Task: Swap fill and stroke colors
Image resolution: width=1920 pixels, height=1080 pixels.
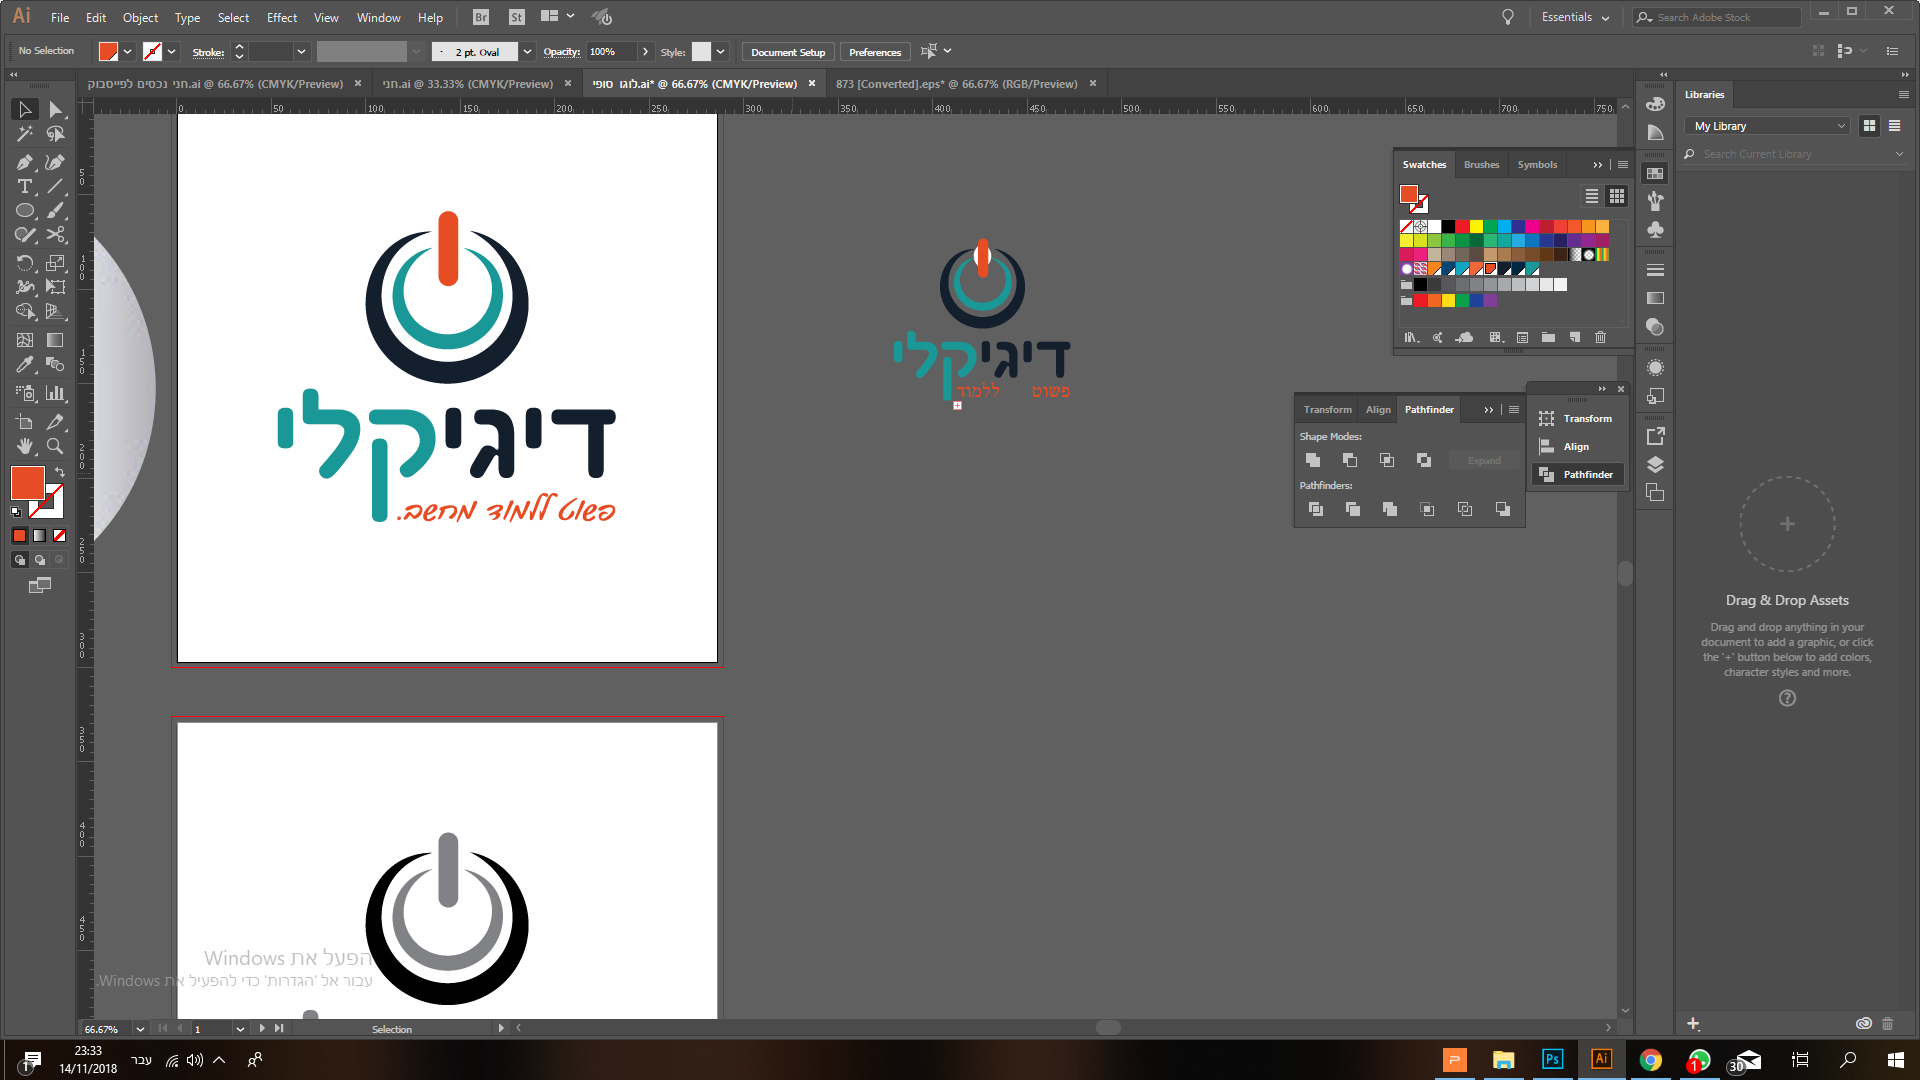Action: coord(60,471)
